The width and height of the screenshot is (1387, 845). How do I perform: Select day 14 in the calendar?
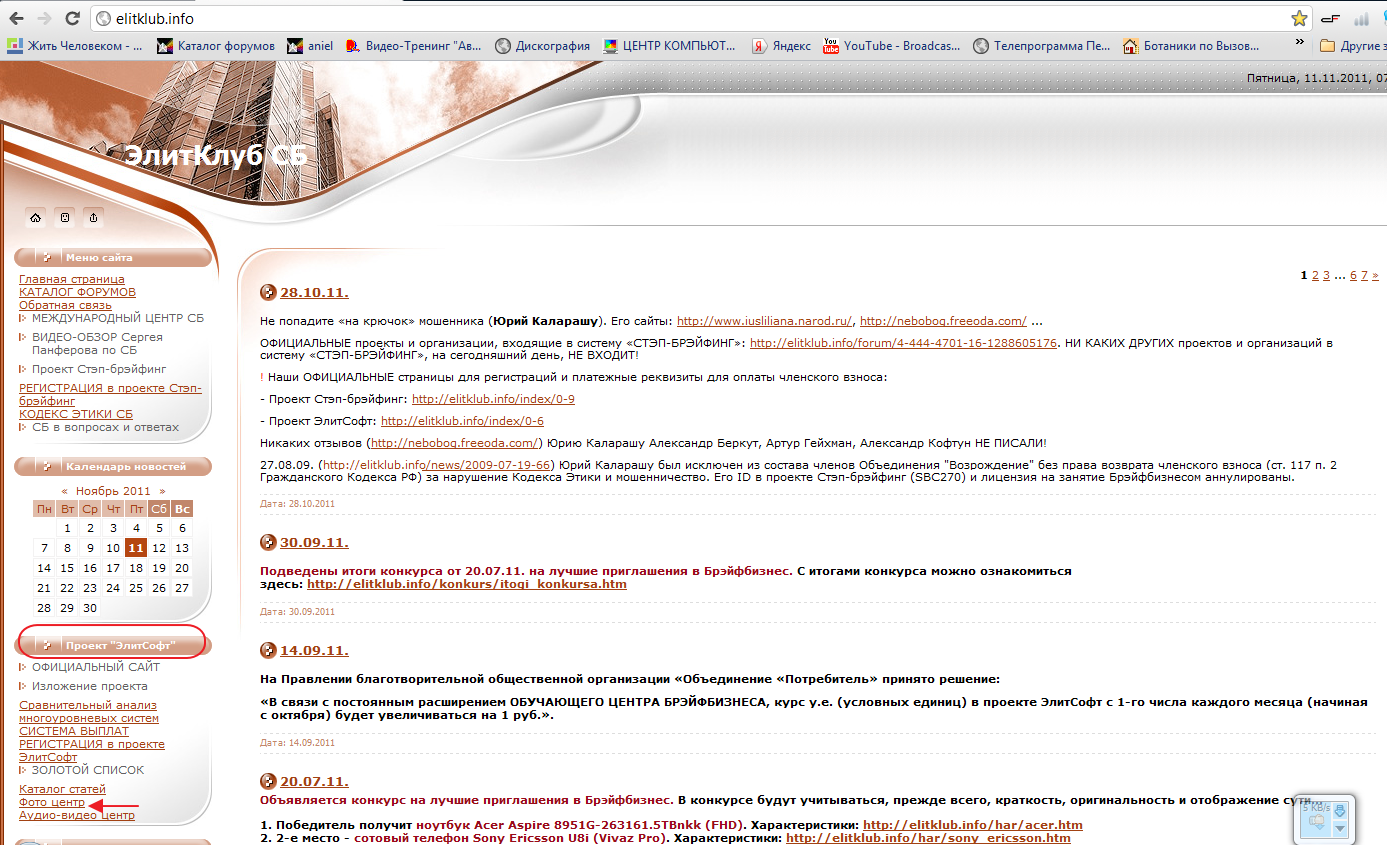(44, 568)
